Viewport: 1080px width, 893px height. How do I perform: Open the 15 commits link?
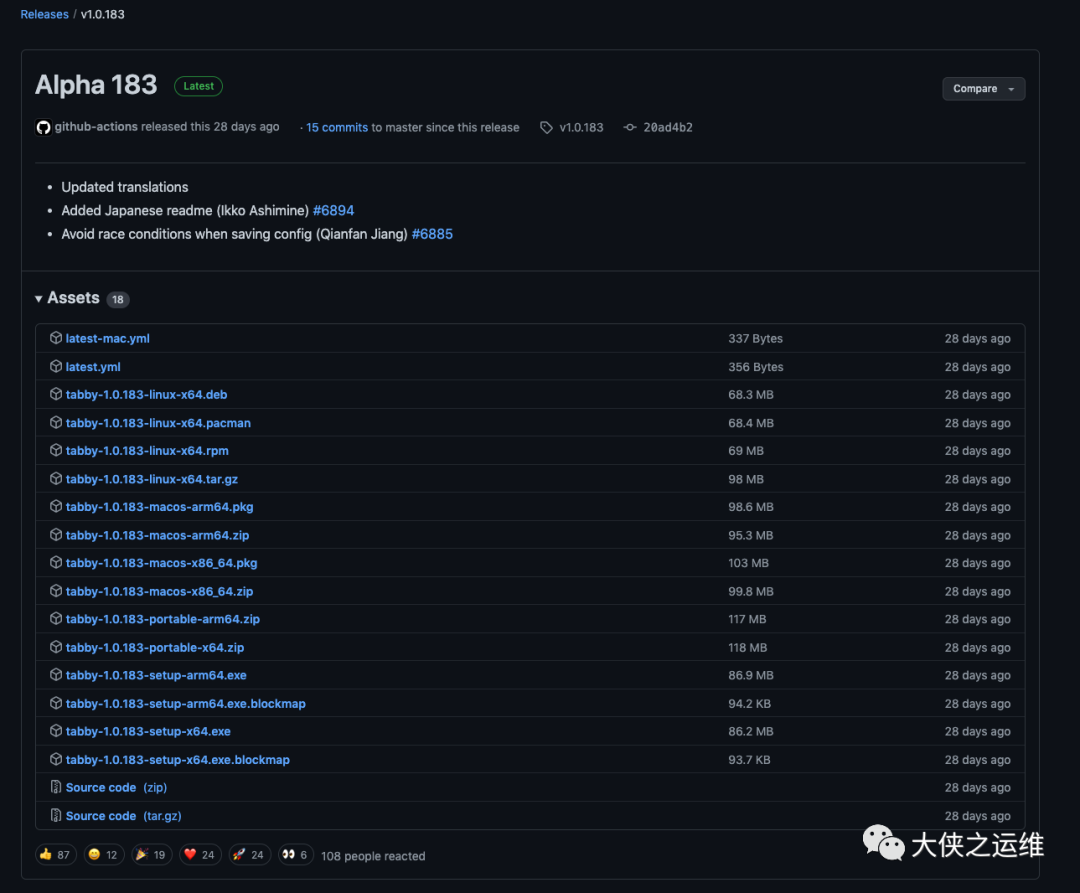(337, 127)
